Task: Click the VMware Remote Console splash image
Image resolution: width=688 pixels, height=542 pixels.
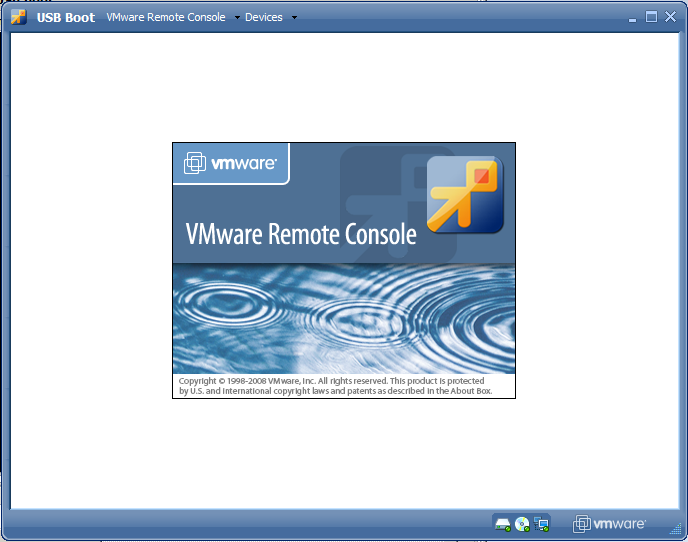Action: pyautogui.click(x=344, y=270)
